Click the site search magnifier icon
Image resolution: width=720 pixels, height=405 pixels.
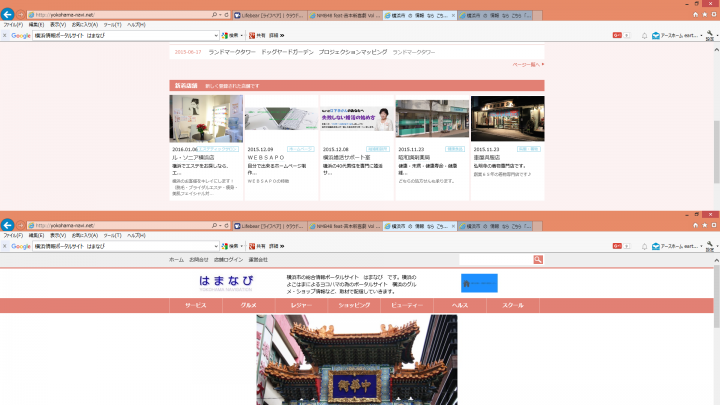[x=538, y=259]
